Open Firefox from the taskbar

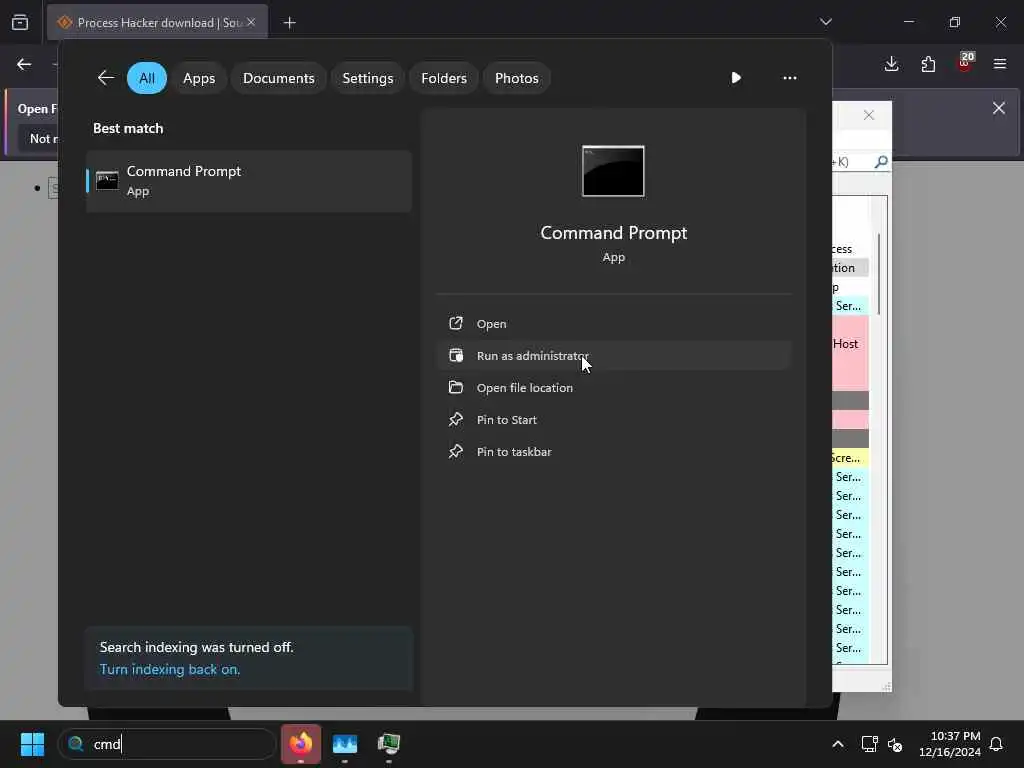point(301,744)
